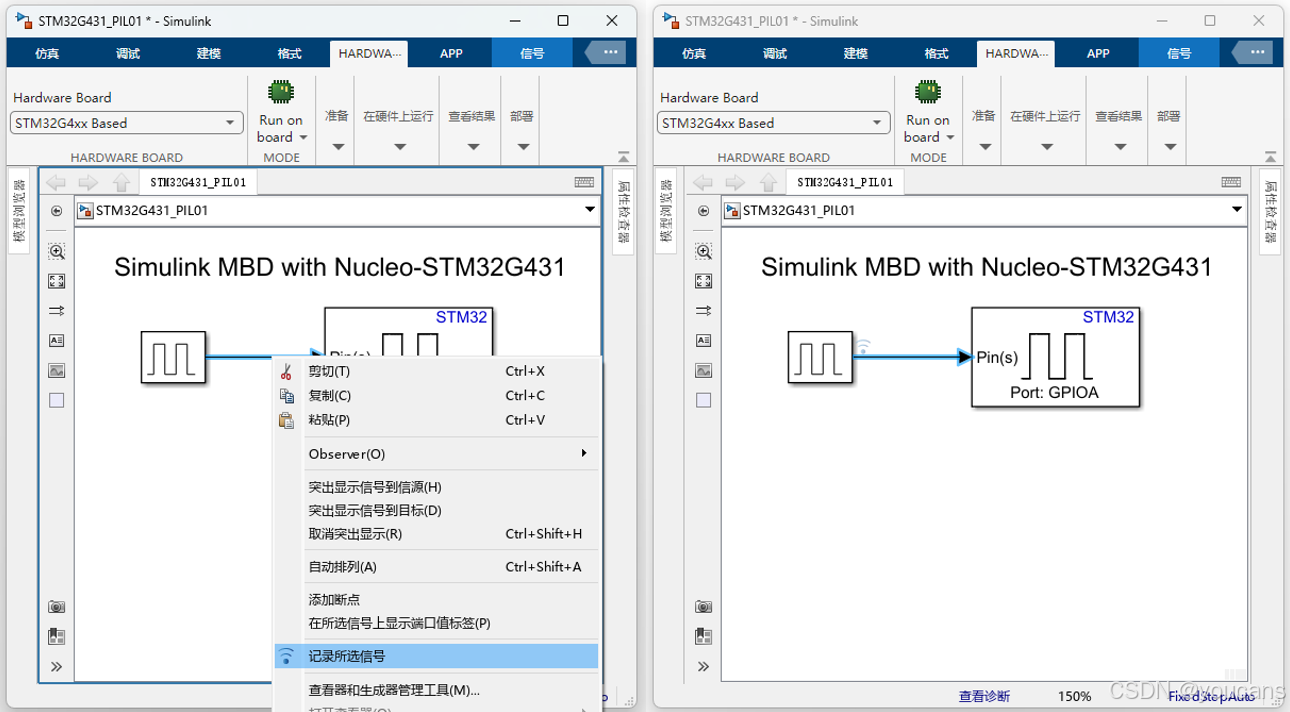Click screenshot camera icon in left window

click(57, 607)
